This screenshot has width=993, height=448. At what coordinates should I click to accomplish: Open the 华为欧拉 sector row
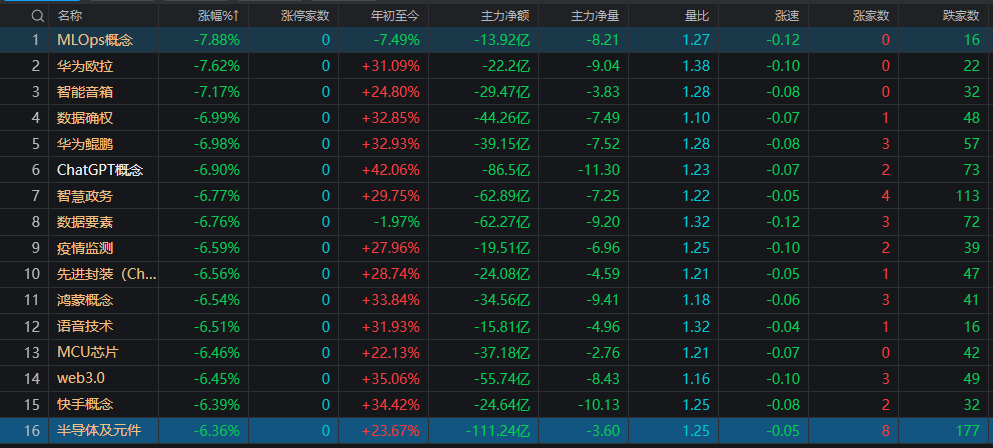point(496,66)
